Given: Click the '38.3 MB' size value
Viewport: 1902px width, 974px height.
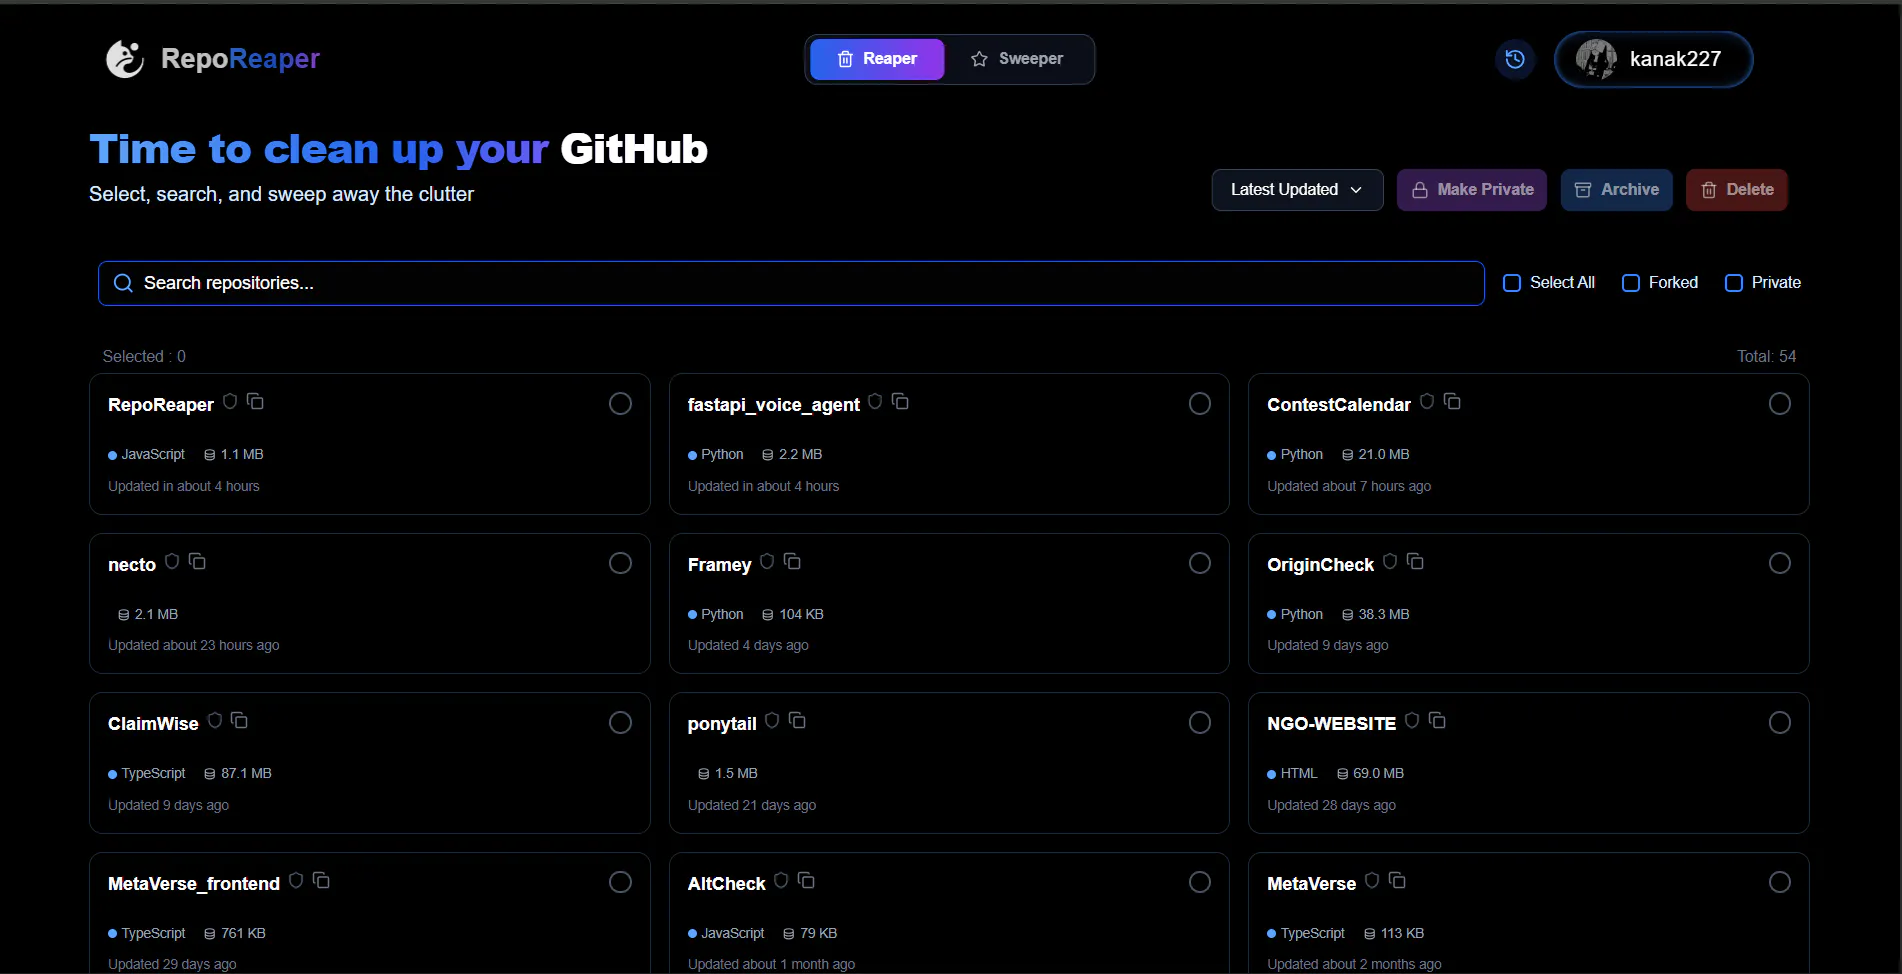Looking at the screenshot, I should [x=1384, y=614].
